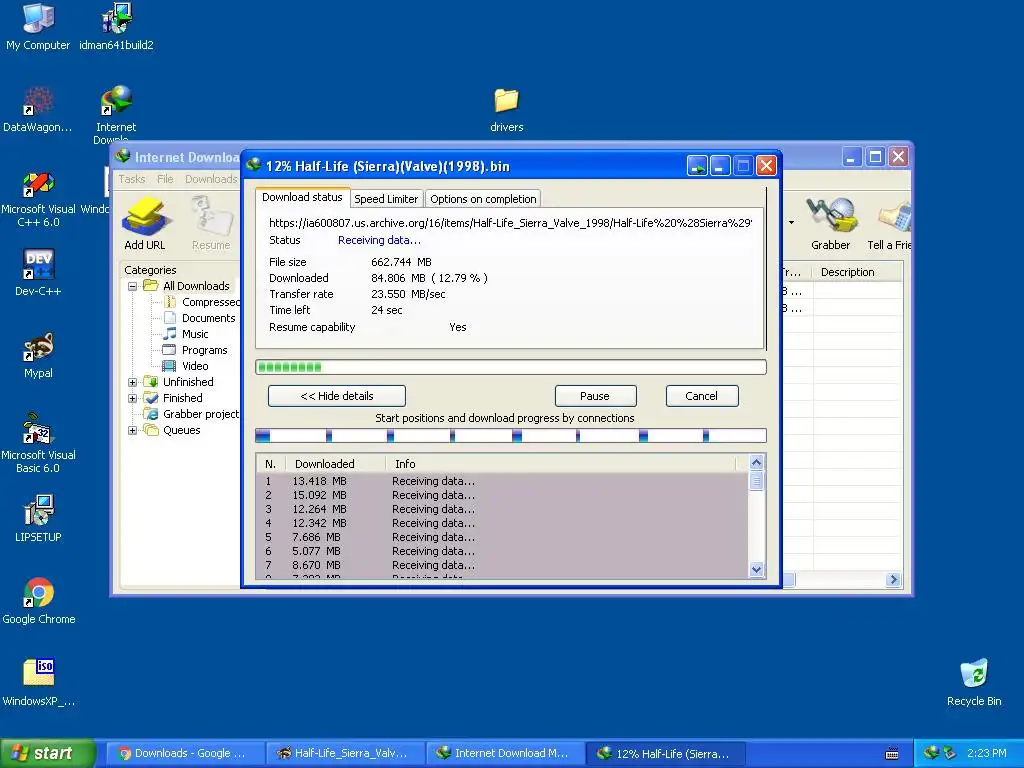Click connections list scroll down arrow
Viewport: 1024px width, 768px height.
pos(756,569)
